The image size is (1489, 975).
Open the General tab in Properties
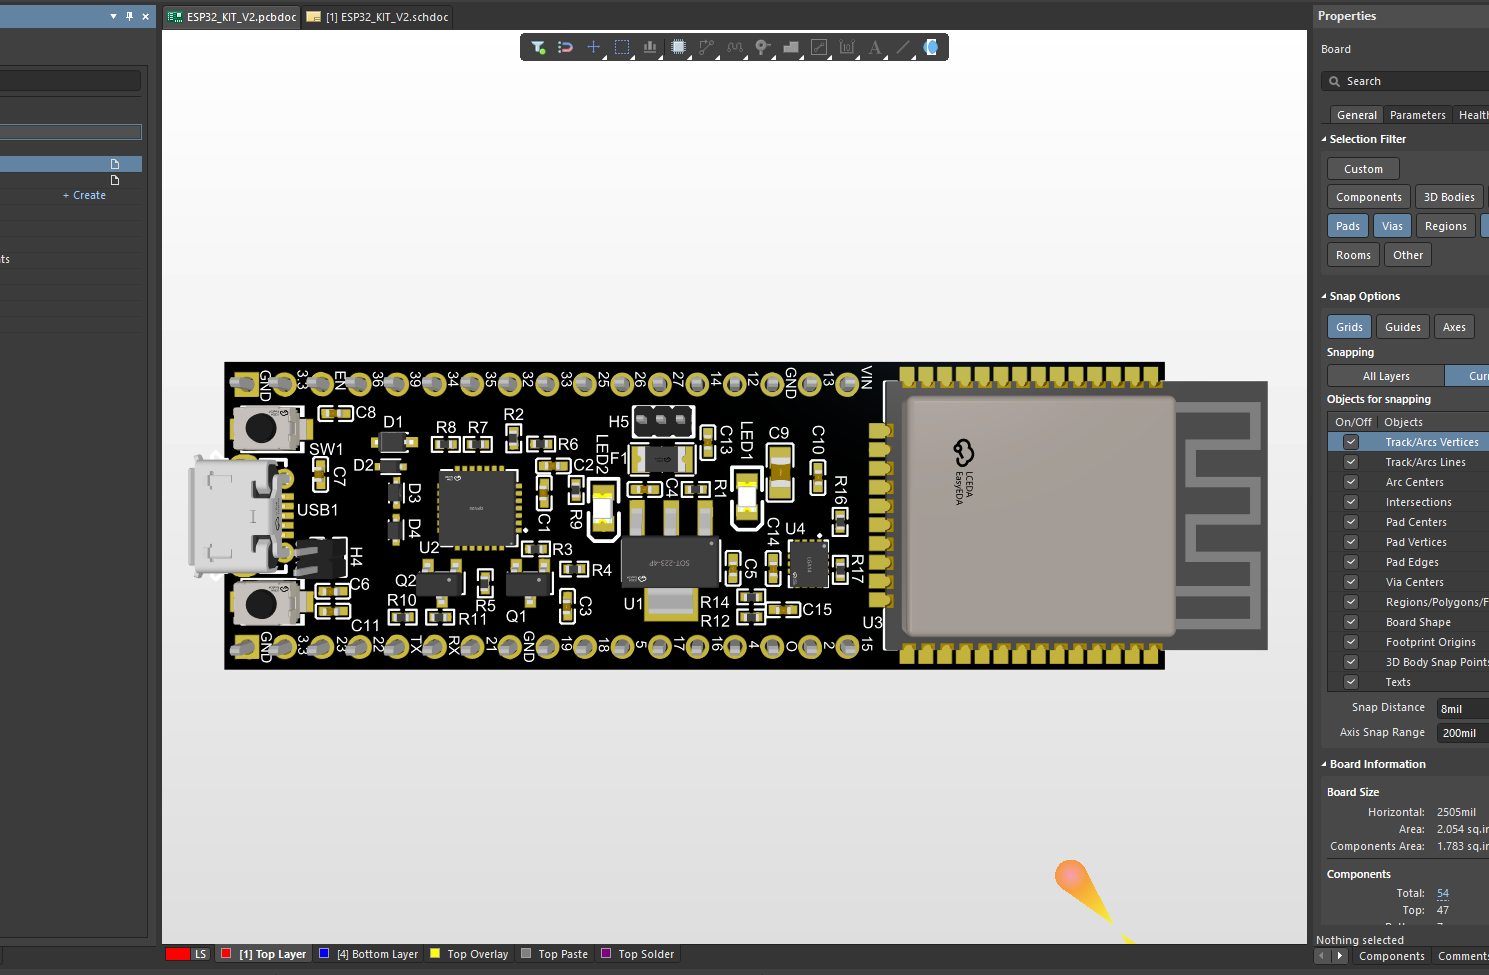coord(1356,115)
